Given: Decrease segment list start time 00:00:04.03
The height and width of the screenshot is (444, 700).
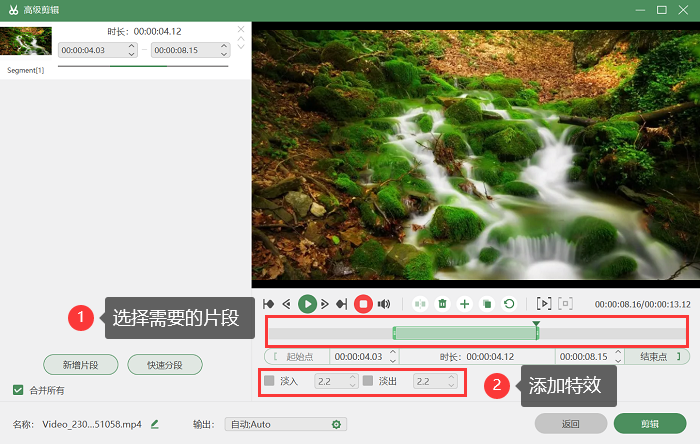Looking at the screenshot, I should 131,54.
